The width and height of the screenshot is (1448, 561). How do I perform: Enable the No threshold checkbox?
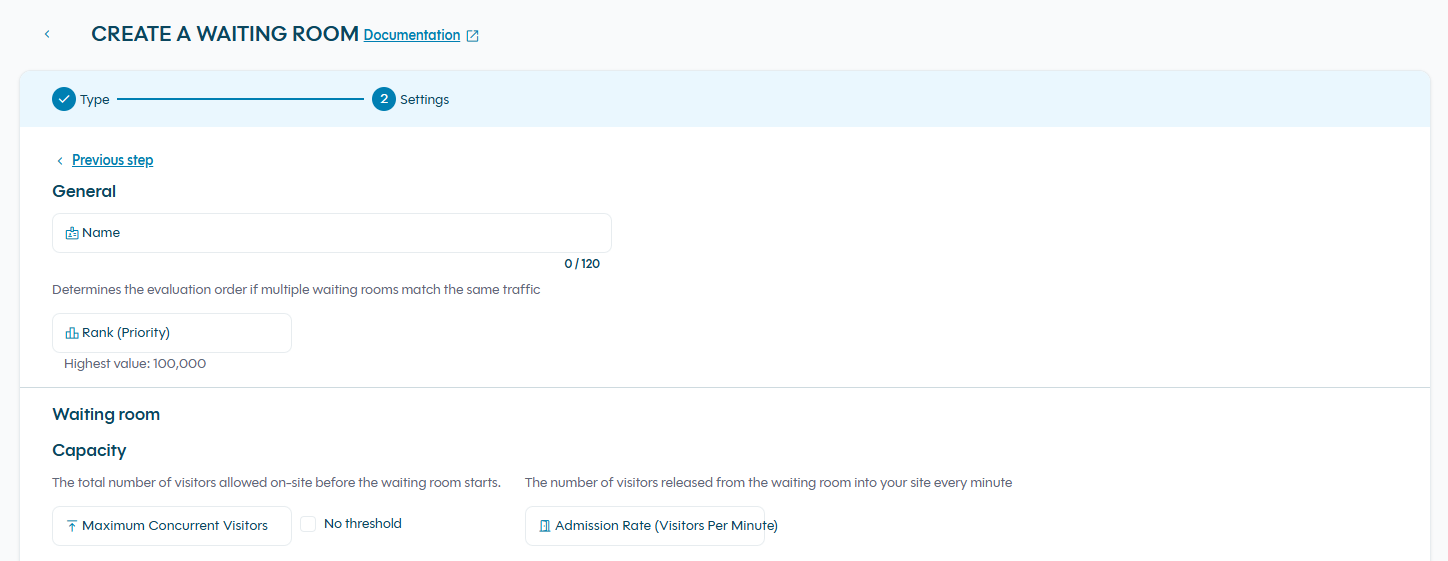(x=308, y=524)
